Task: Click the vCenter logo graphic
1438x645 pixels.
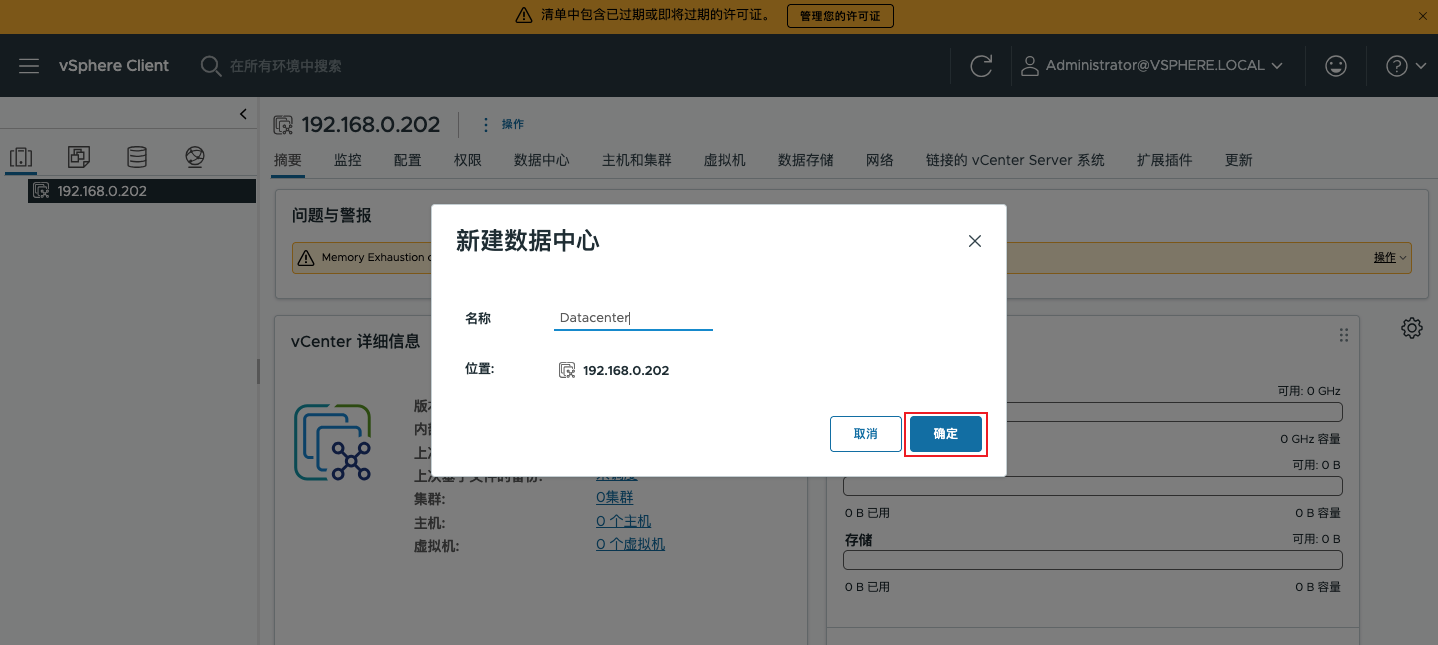Action: click(333, 442)
